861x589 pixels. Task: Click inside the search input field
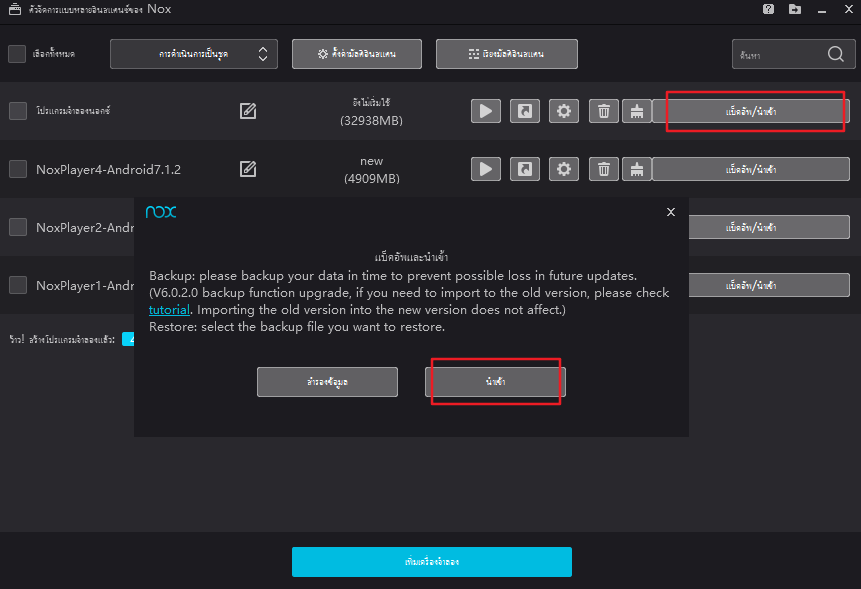(x=780, y=54)
